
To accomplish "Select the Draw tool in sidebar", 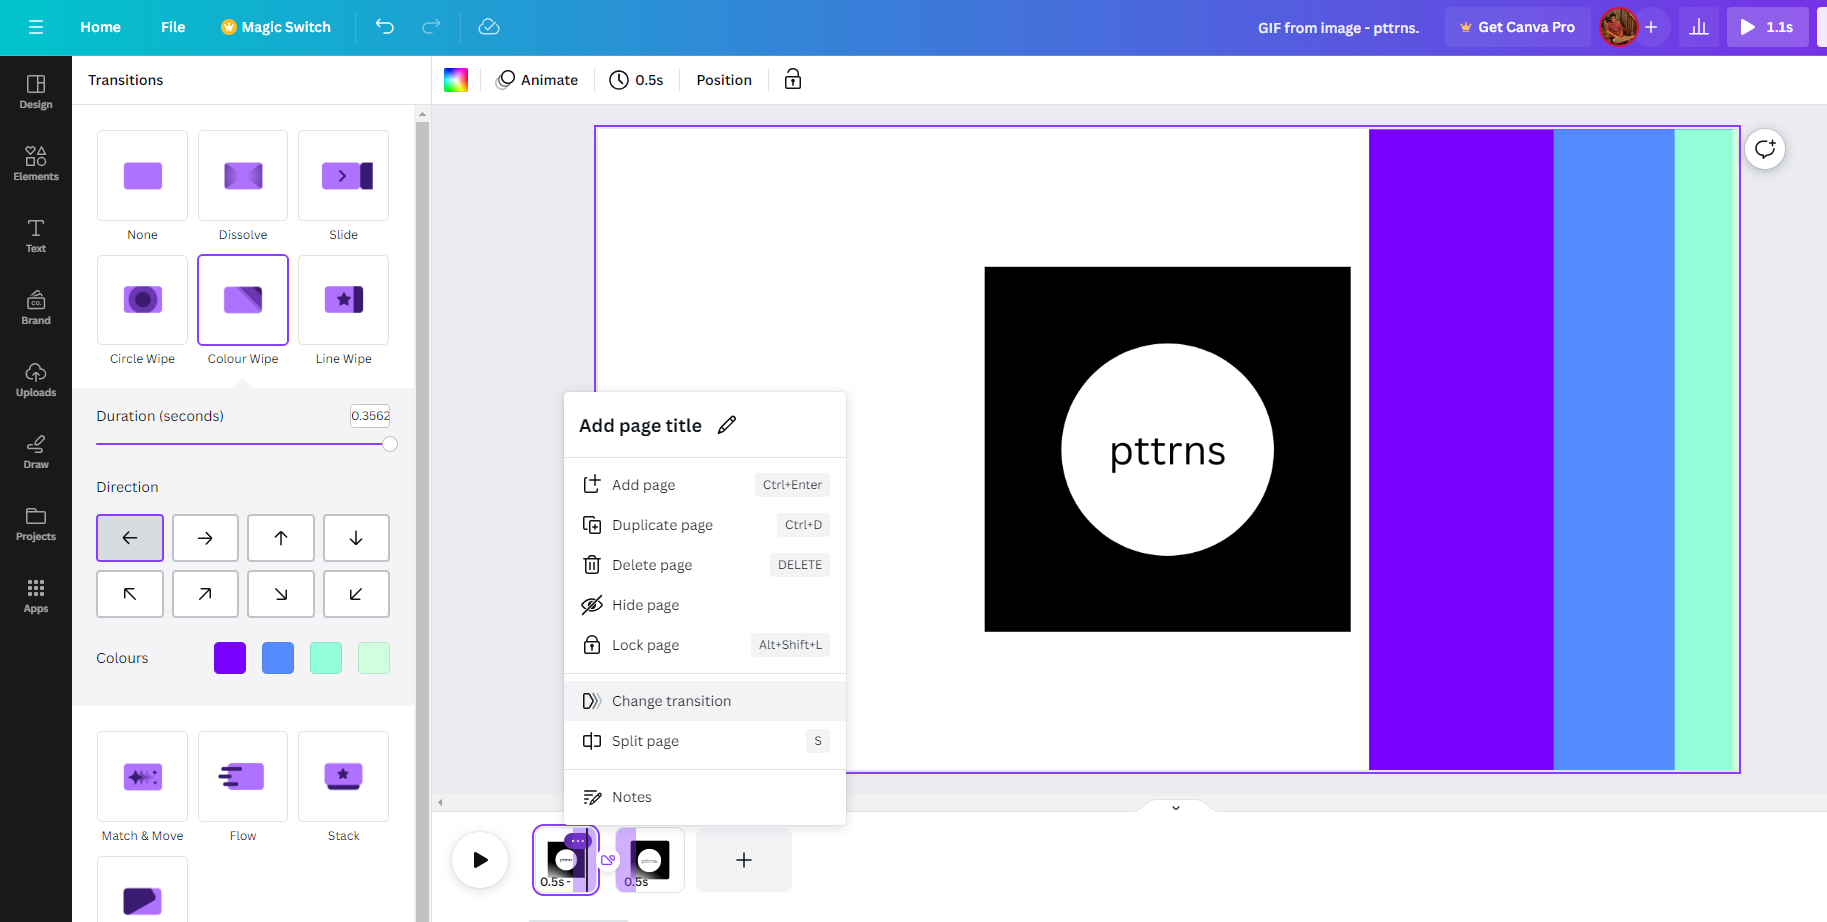I will pyautogui.click(x=36, y=452).
